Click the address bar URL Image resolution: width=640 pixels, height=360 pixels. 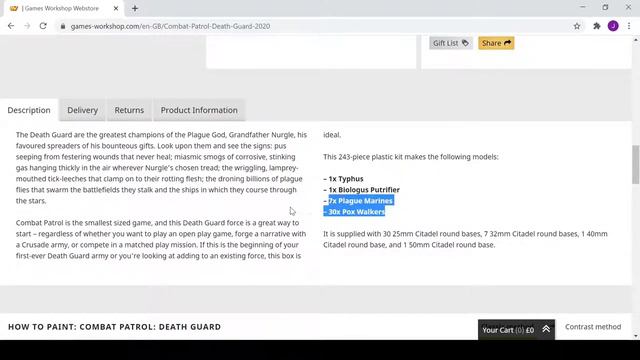(170, 26)
